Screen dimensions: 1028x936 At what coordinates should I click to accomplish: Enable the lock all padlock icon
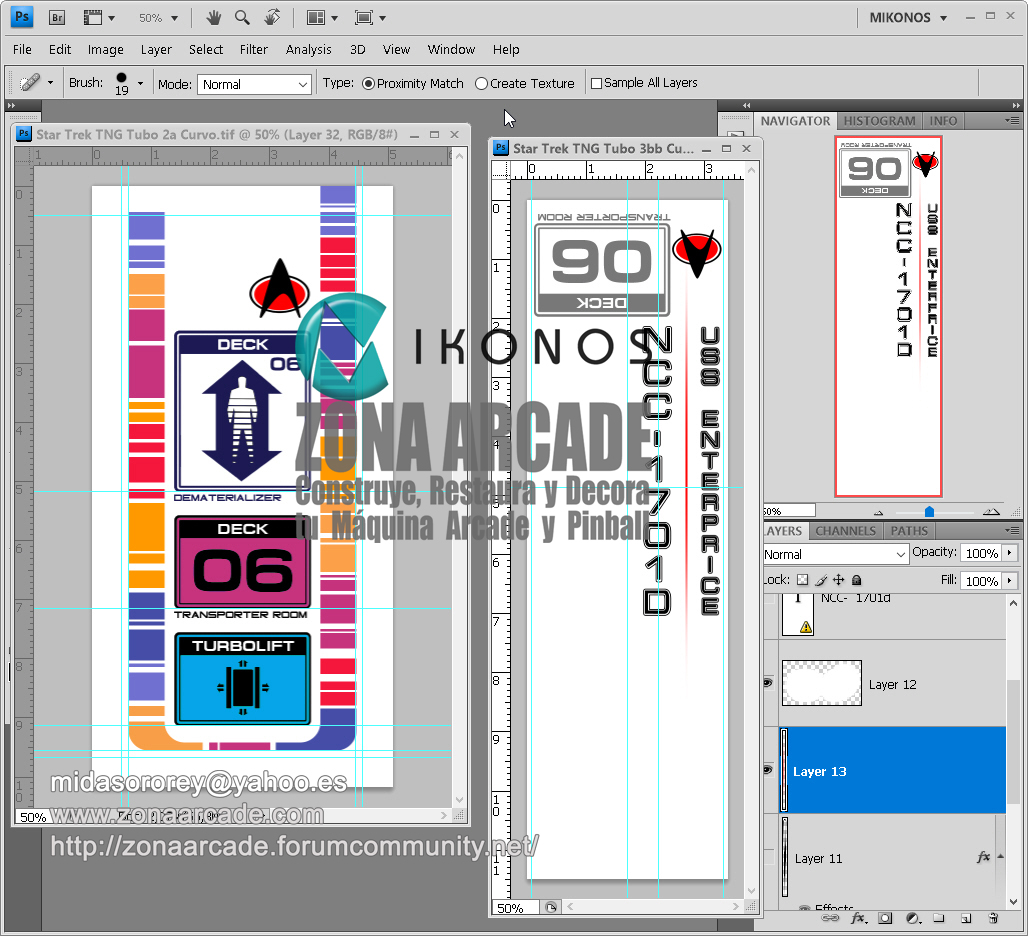tap(857, 580)
